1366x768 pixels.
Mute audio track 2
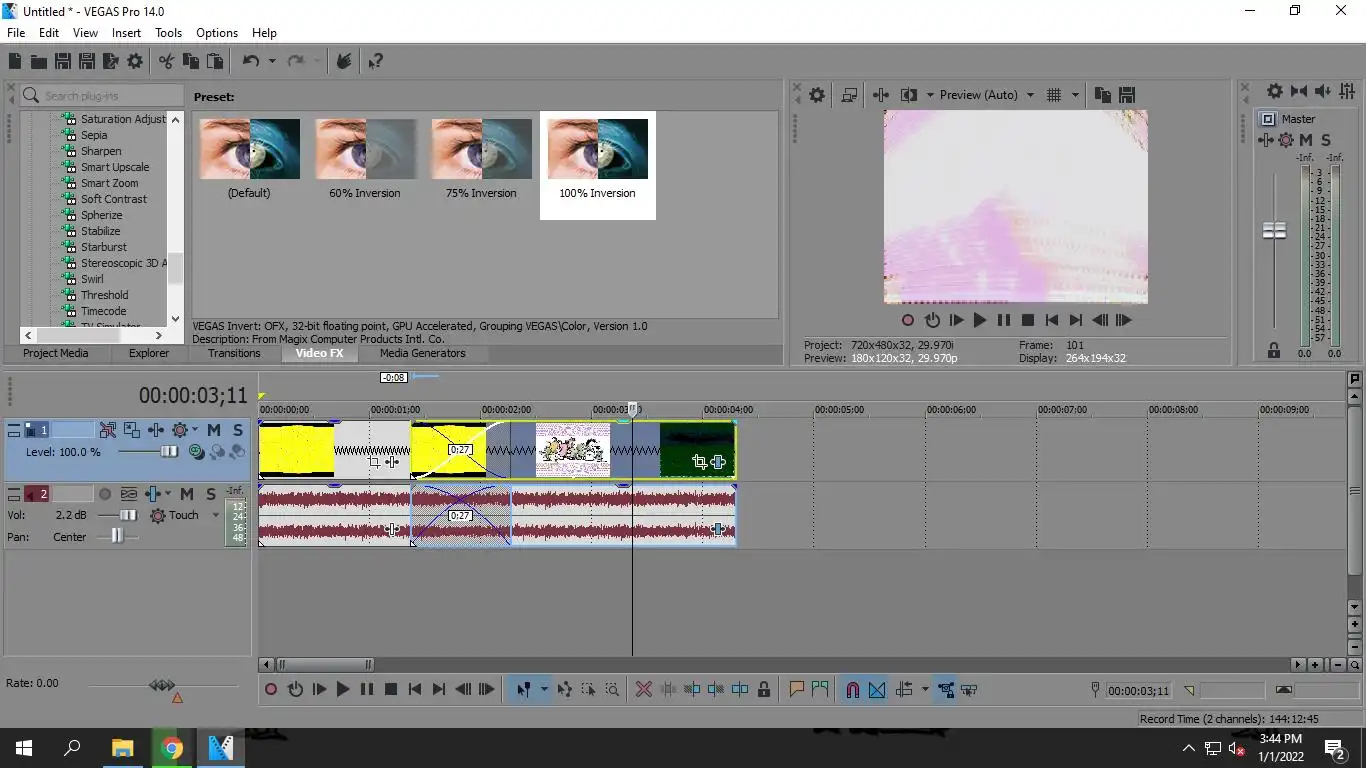(187, 494)
